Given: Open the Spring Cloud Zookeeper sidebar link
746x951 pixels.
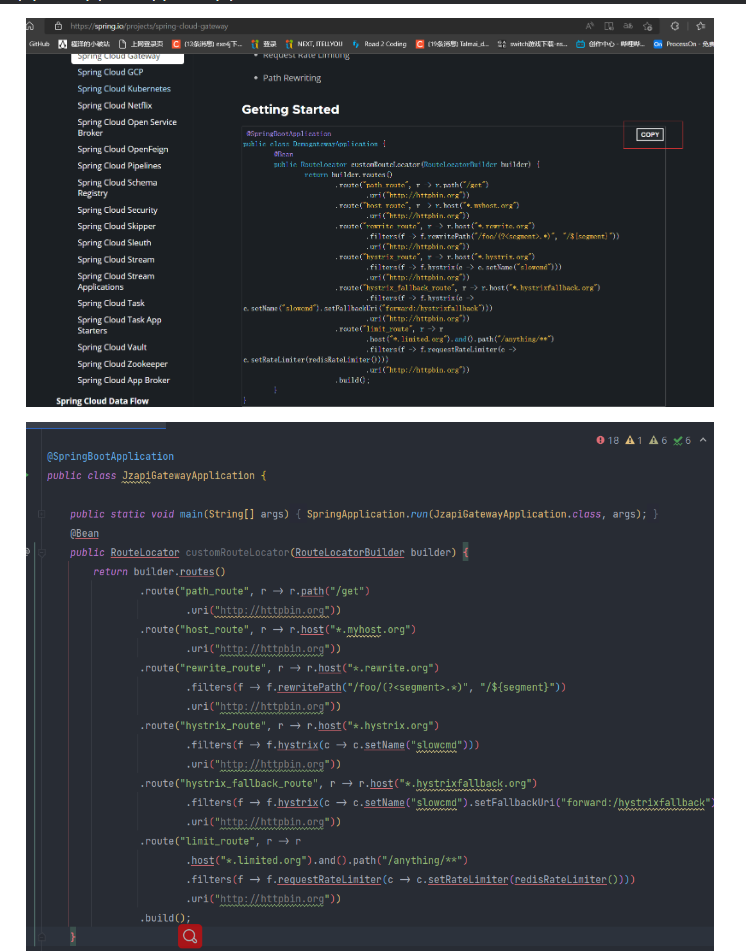Looking at the screenshot, I should tap(123, 364).
